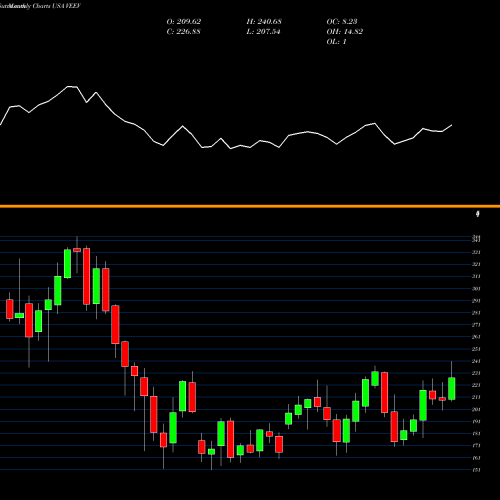Screen dimensions: 500x500
Task: Click the OH: 14.82 value
Action: (345, 32)
